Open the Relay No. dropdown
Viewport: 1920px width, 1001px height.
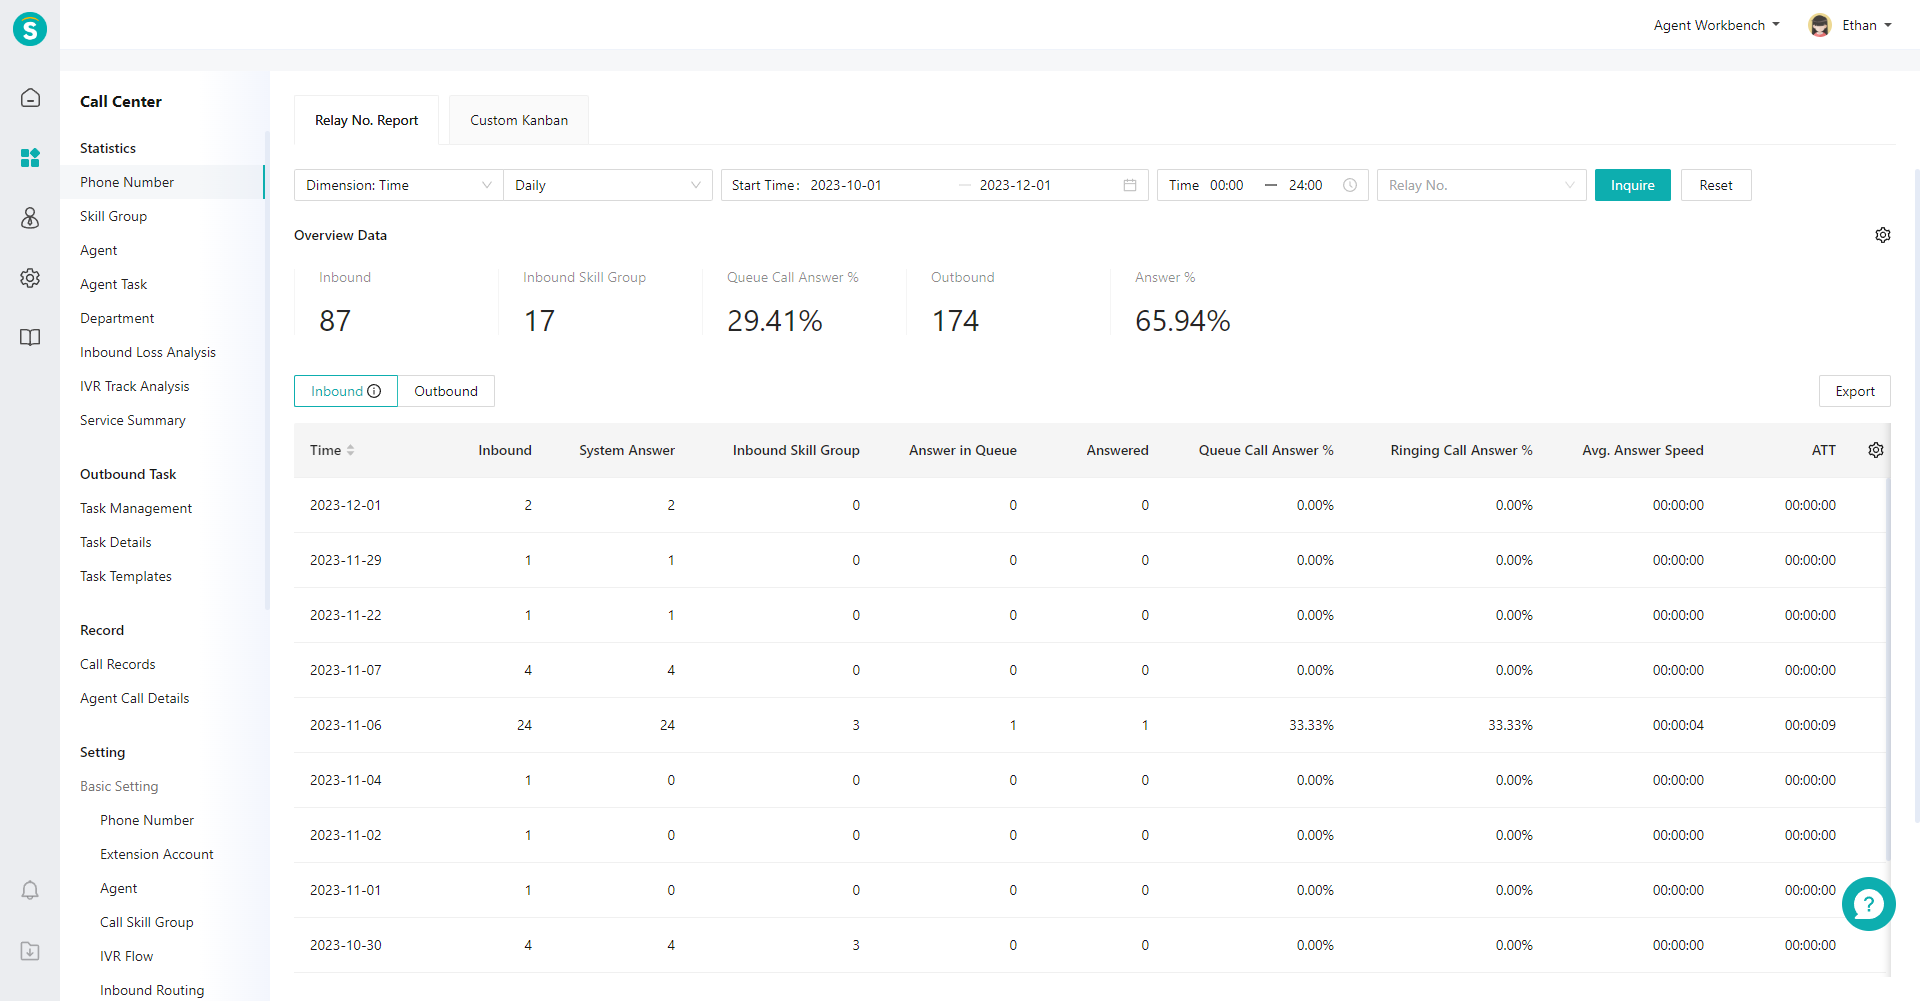1482,185
